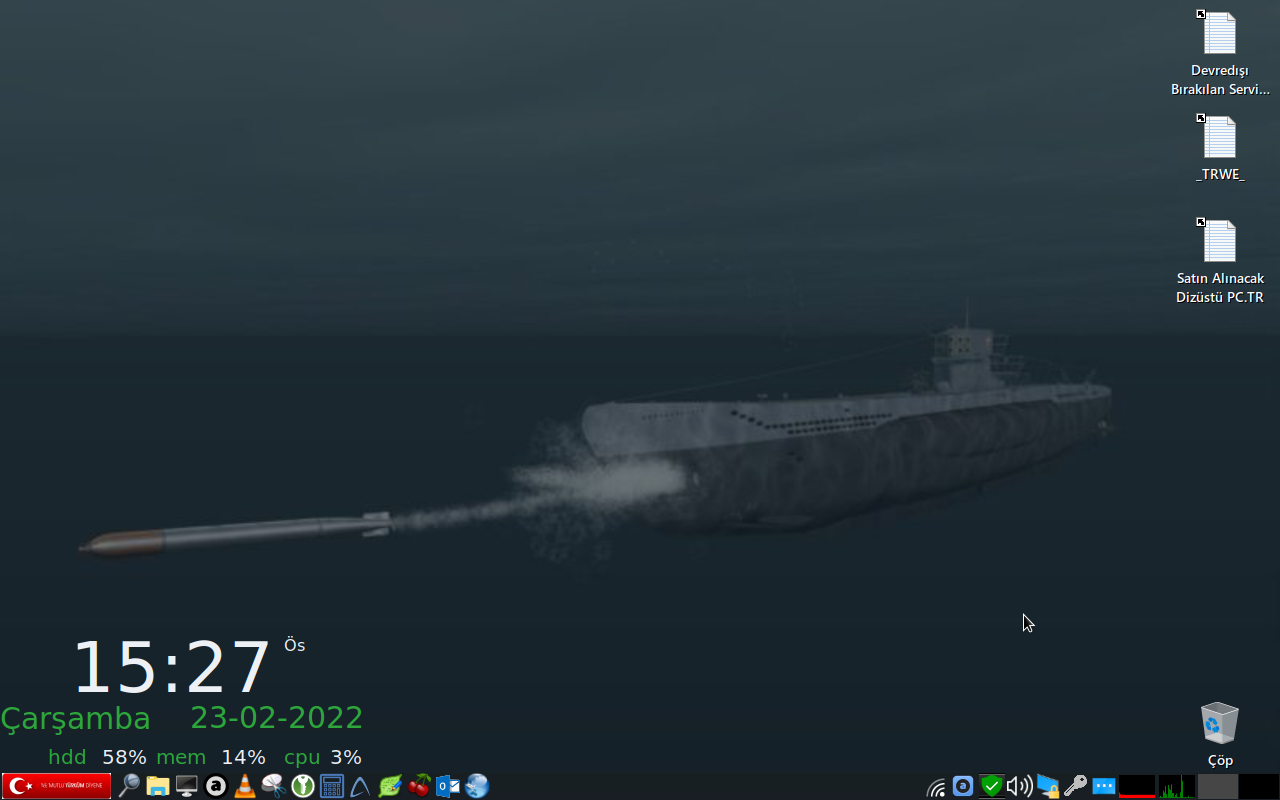Open the silver key tray icon
This screenshot has width=1280, height=800.
(1075, 786)
